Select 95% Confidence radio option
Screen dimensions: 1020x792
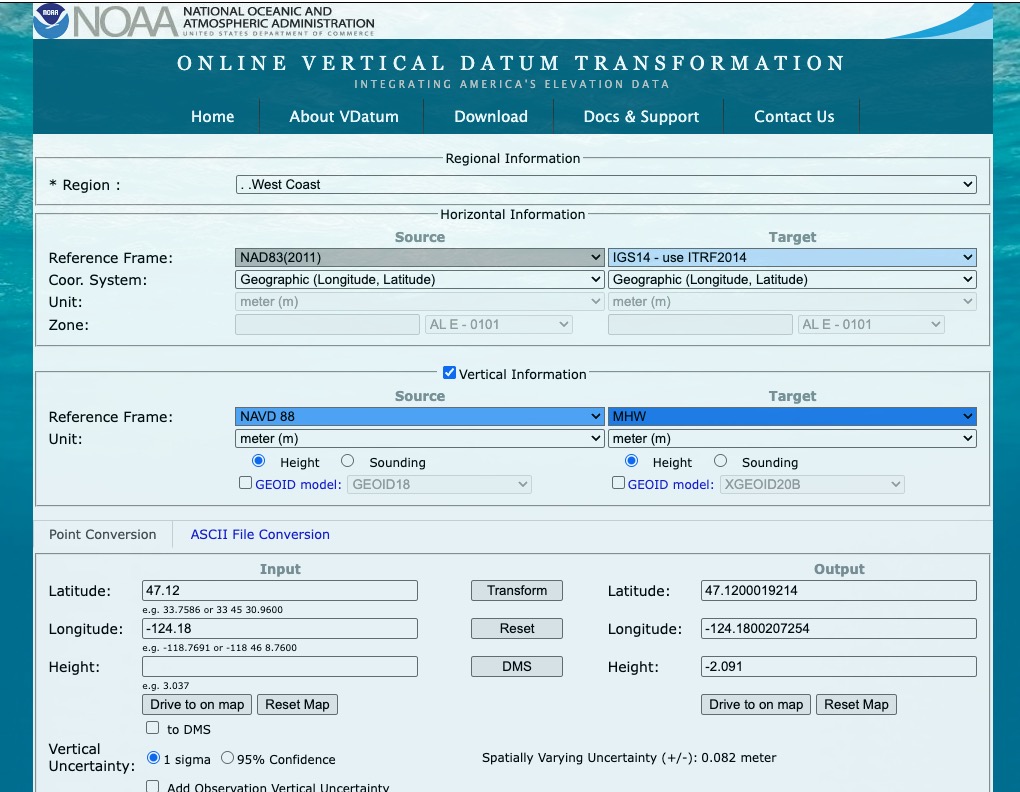point(227,758)
